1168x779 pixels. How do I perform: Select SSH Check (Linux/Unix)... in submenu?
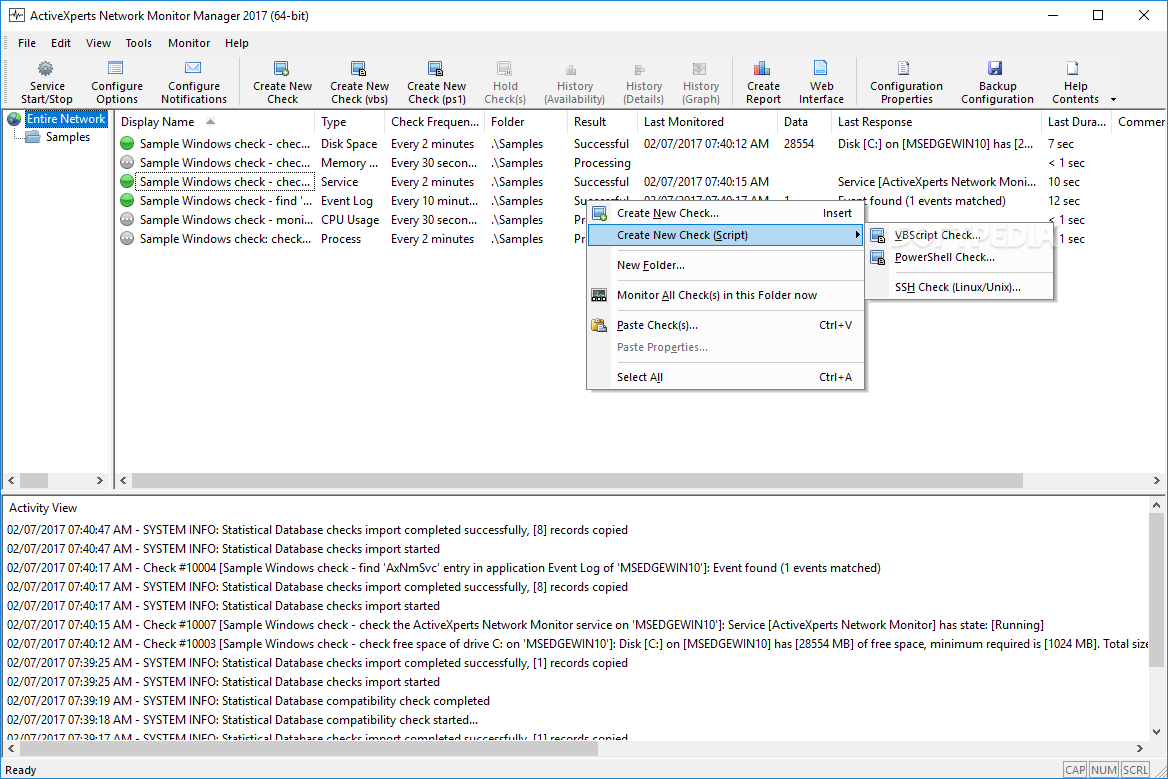pos(959,287)
